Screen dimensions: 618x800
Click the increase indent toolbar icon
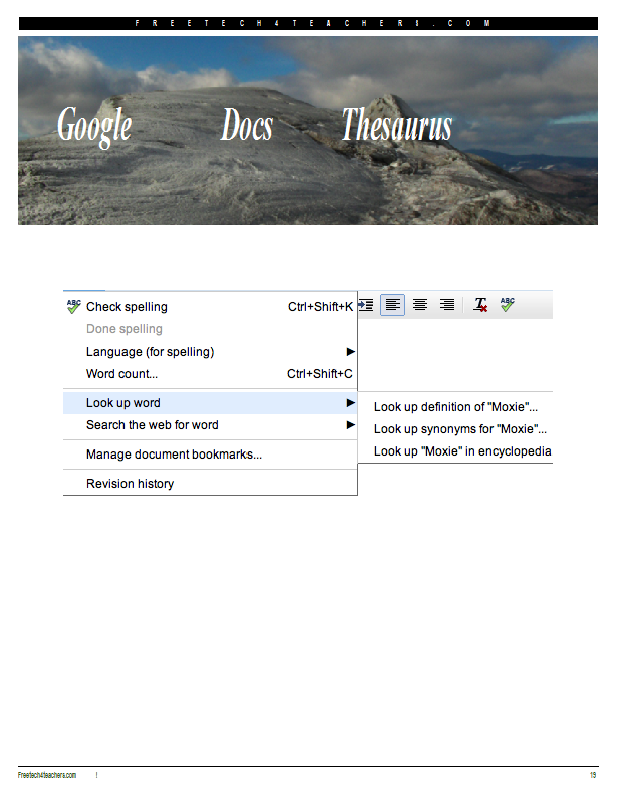coord(366,305)
